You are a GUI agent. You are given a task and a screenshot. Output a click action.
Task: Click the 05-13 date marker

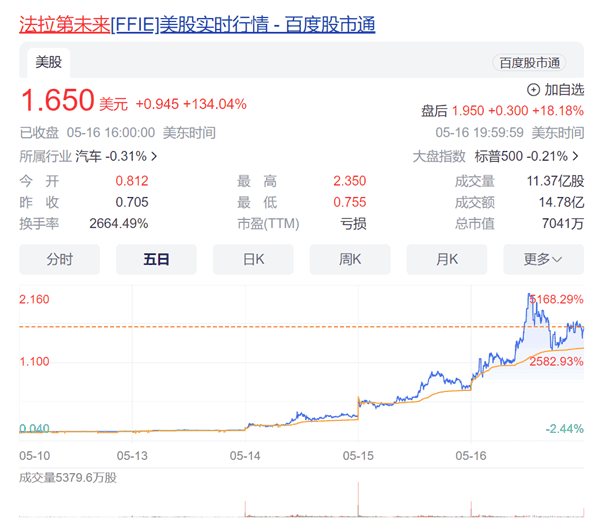[x=132, y=456]
